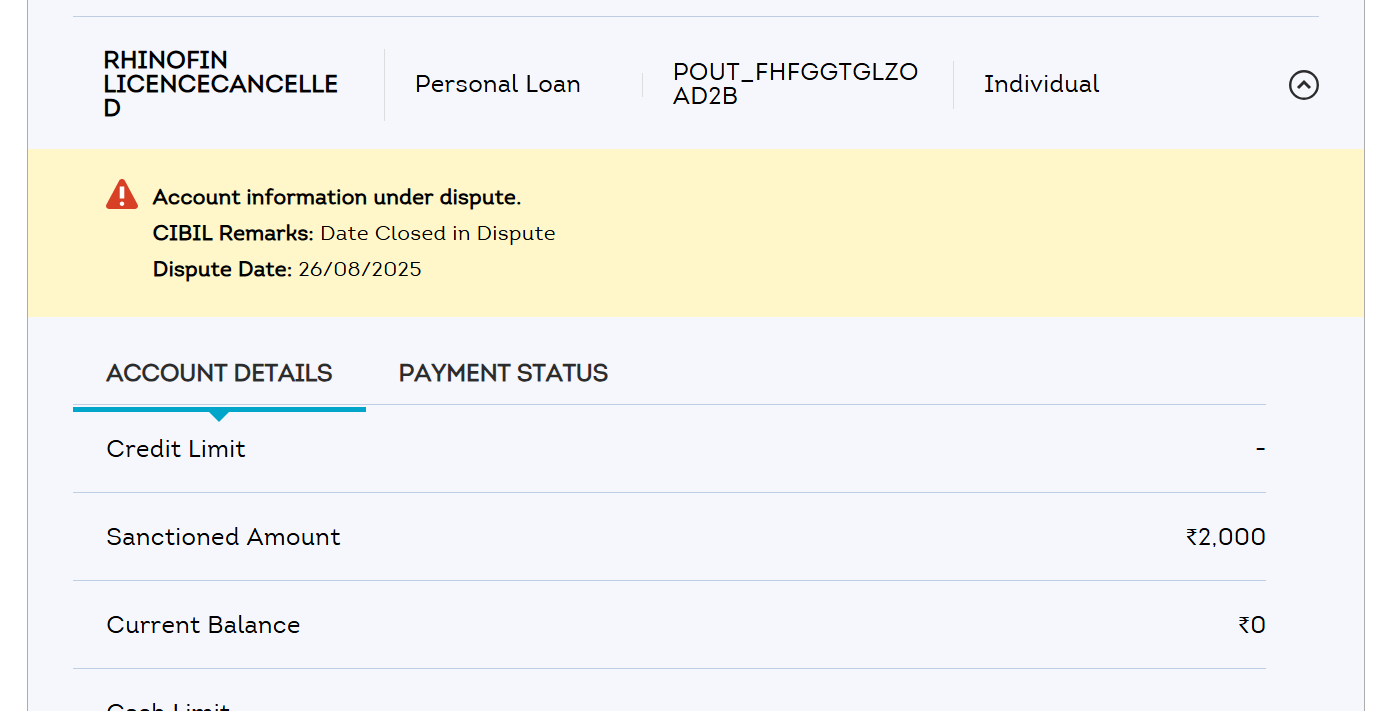
Task: Switch to the Payment Status tab
Action: (x=503, y=373)
